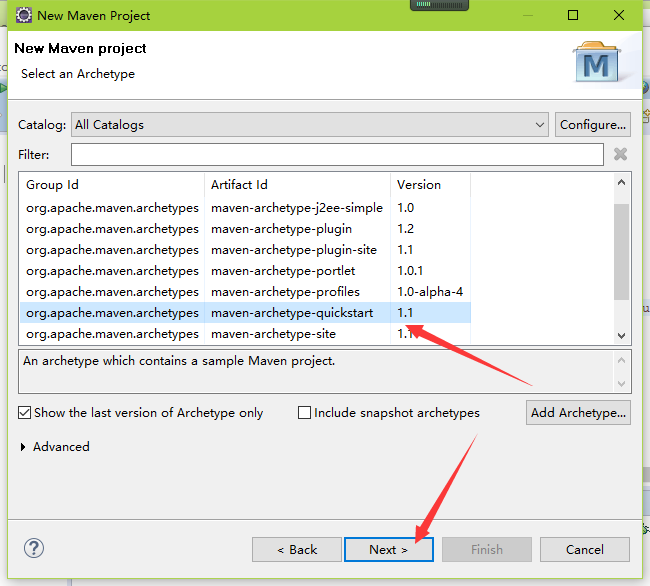Select maven-archetype-j2ee-simple row
This screenshot has height=586, width=650.
[245, 208]
